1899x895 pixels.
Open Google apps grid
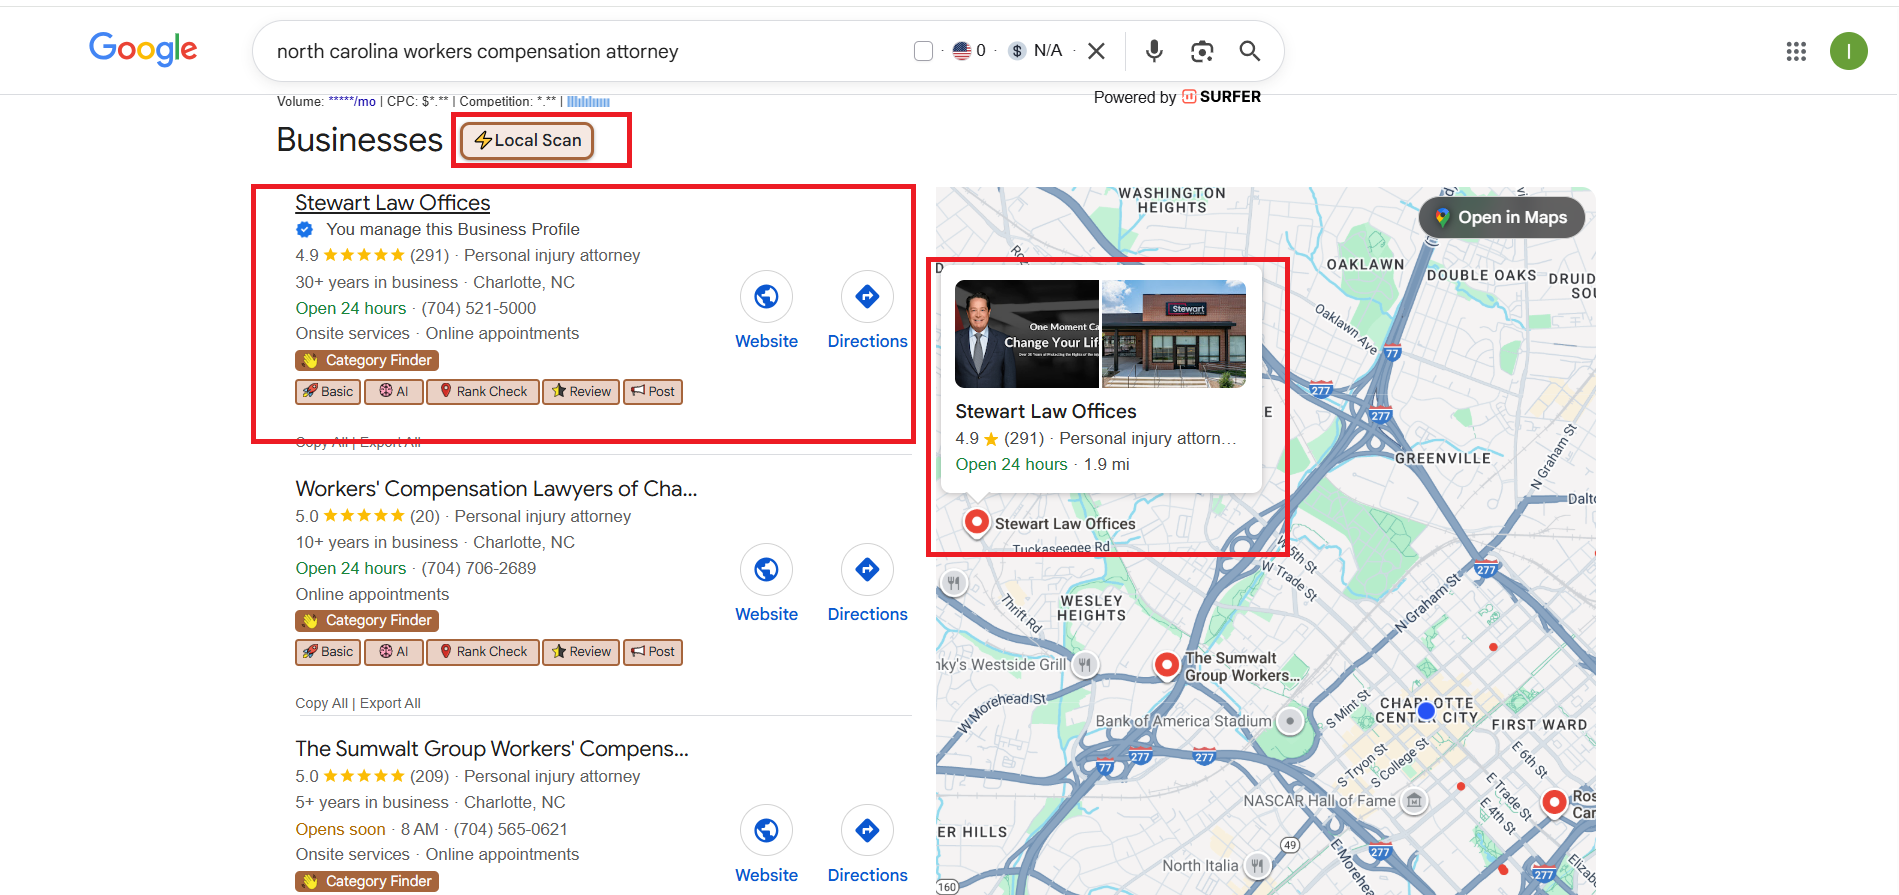pyautogui.click(x=1796, y=51)
